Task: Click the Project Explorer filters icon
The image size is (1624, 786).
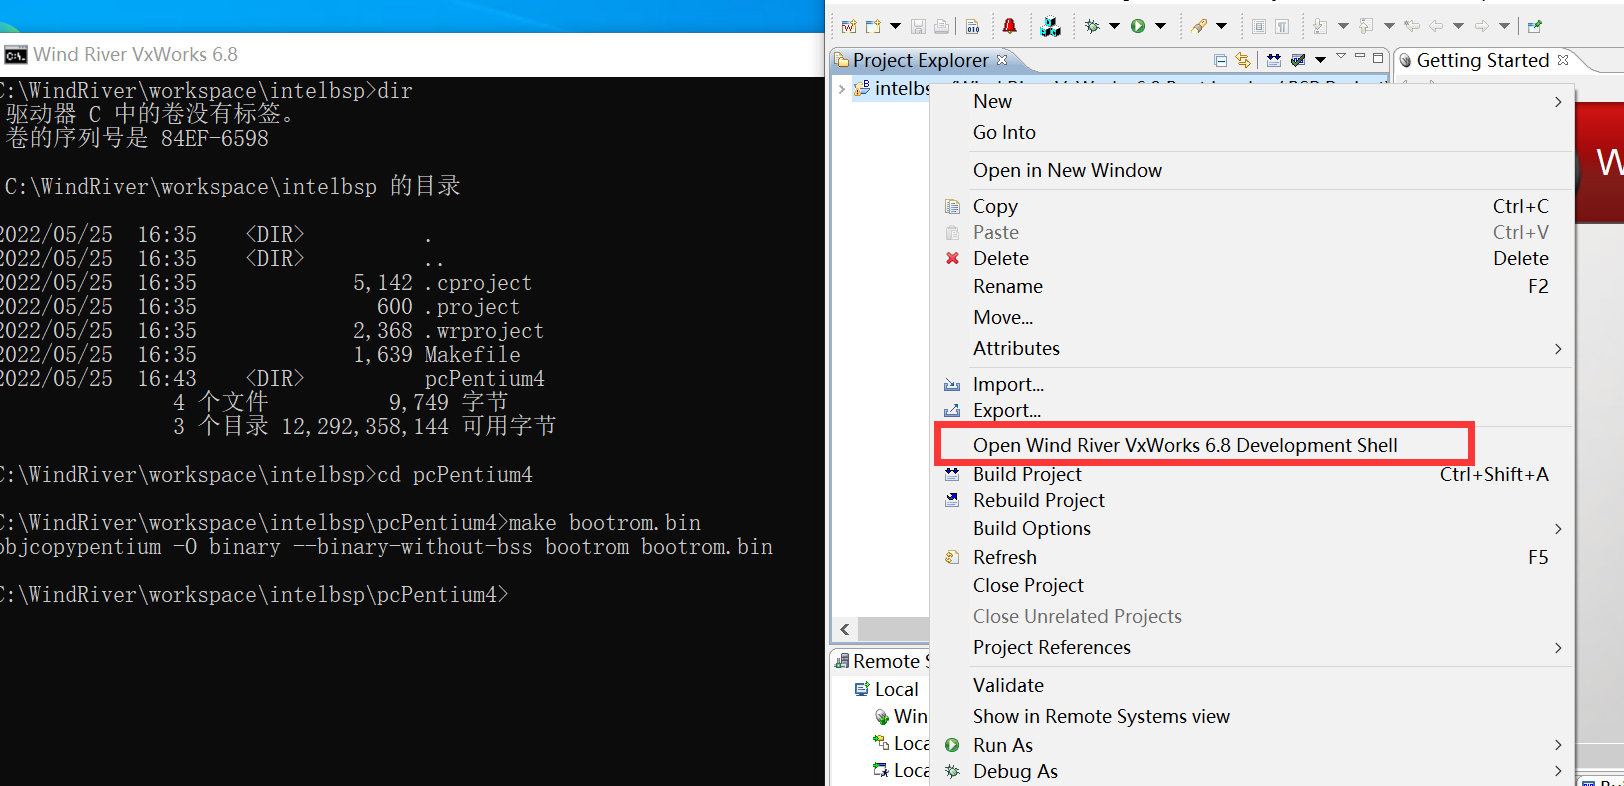Action: pyautogui.click(x=1274, y=60)
